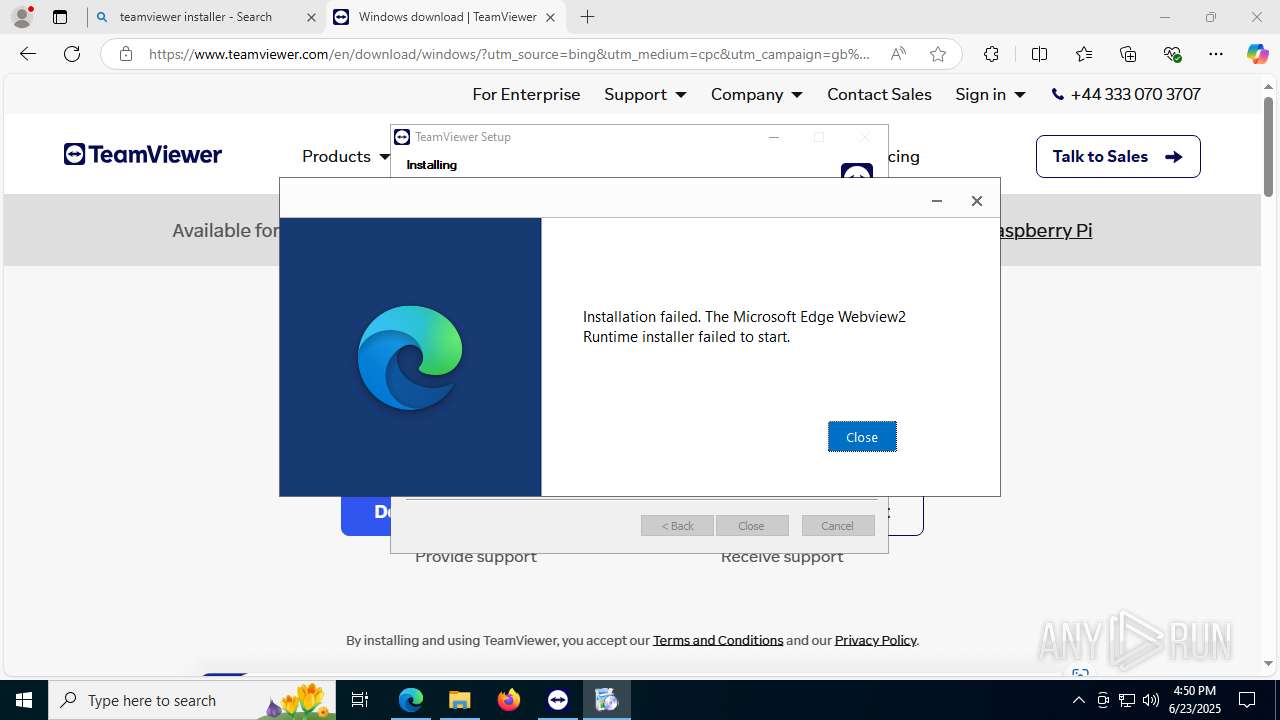
Task: Open Collections in Edge toolbar
Action: [1128, 54]
